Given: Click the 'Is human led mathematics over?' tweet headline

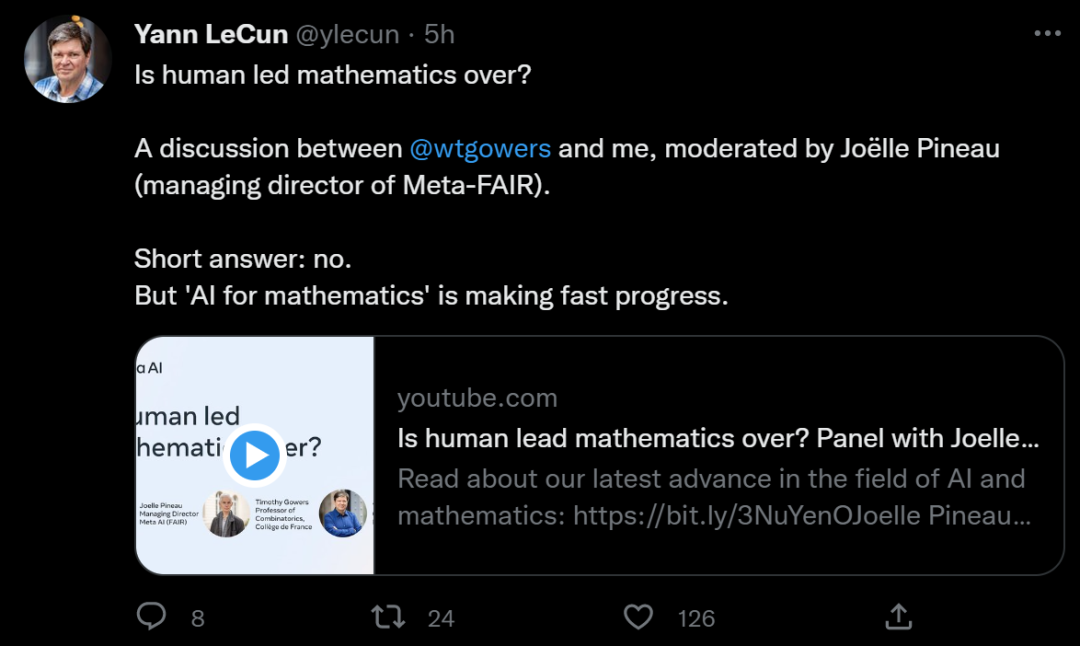Looking at the screenshot, I should (x=332, y=76).
